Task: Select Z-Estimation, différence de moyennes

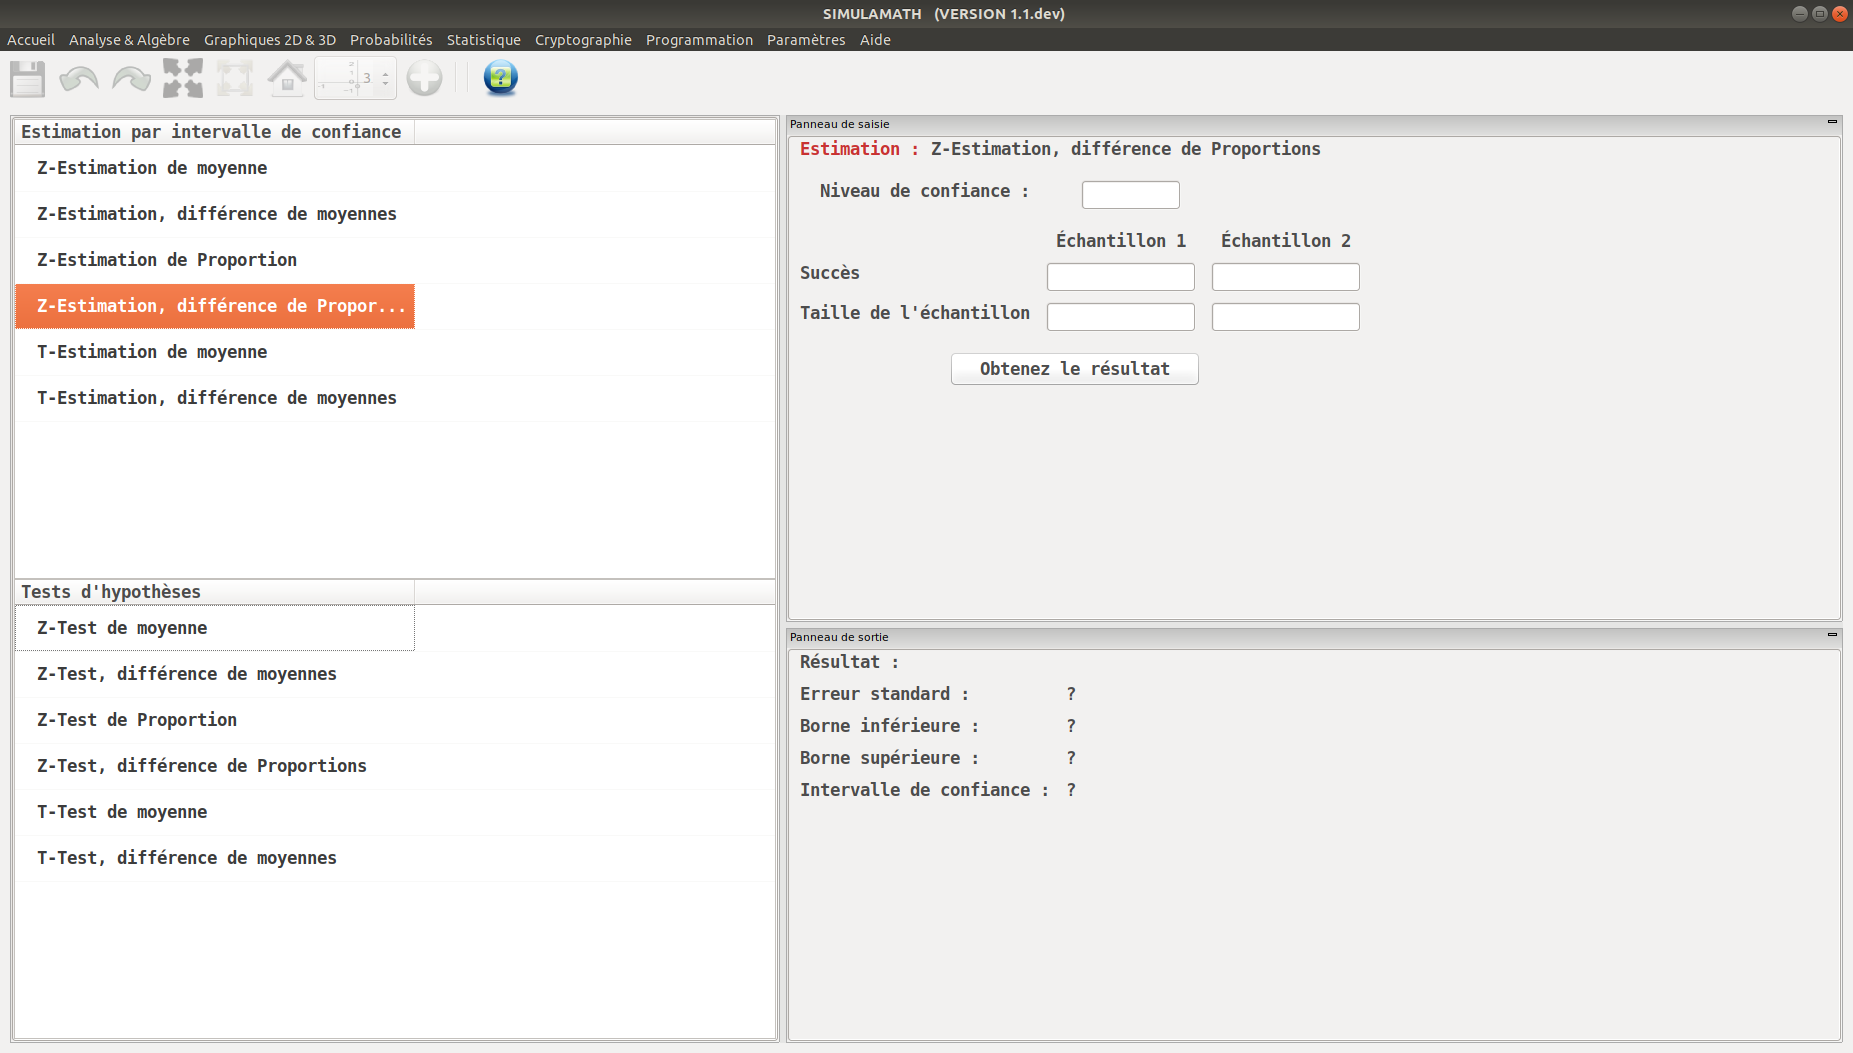Action: [x=215, y=214]
